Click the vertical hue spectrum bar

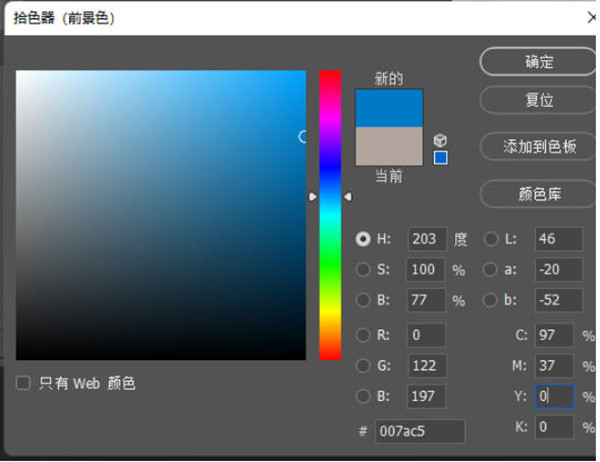[330, 260]
